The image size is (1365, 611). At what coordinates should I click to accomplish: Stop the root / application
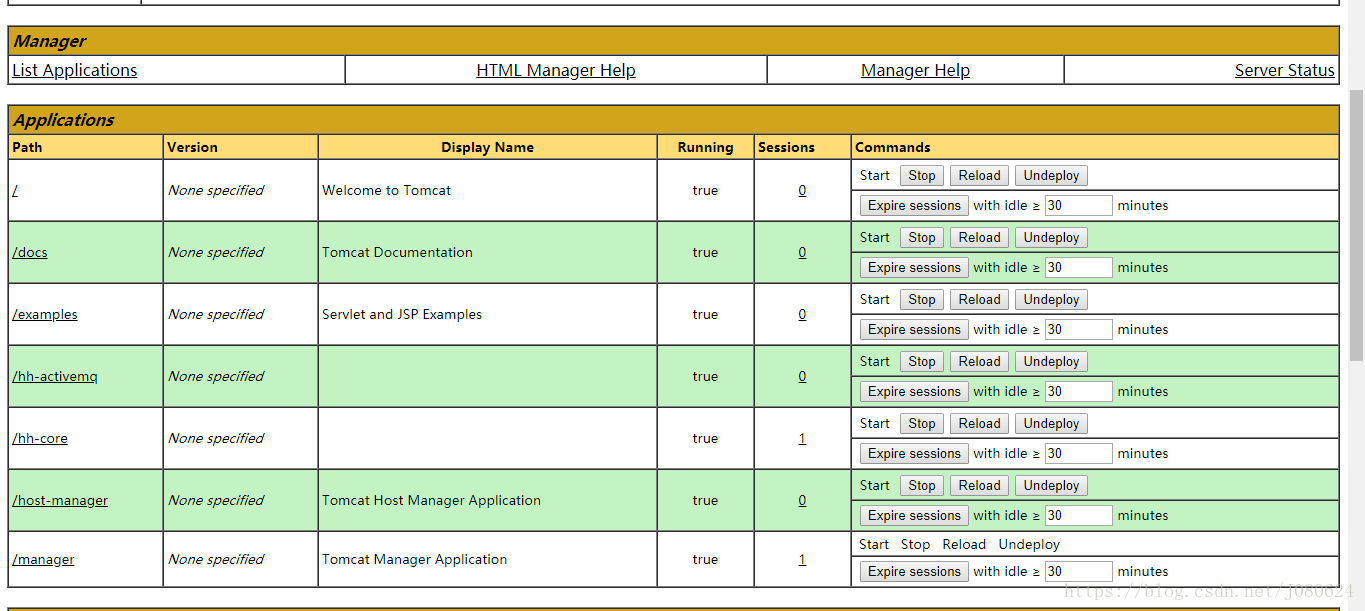[x=922, y=176]
